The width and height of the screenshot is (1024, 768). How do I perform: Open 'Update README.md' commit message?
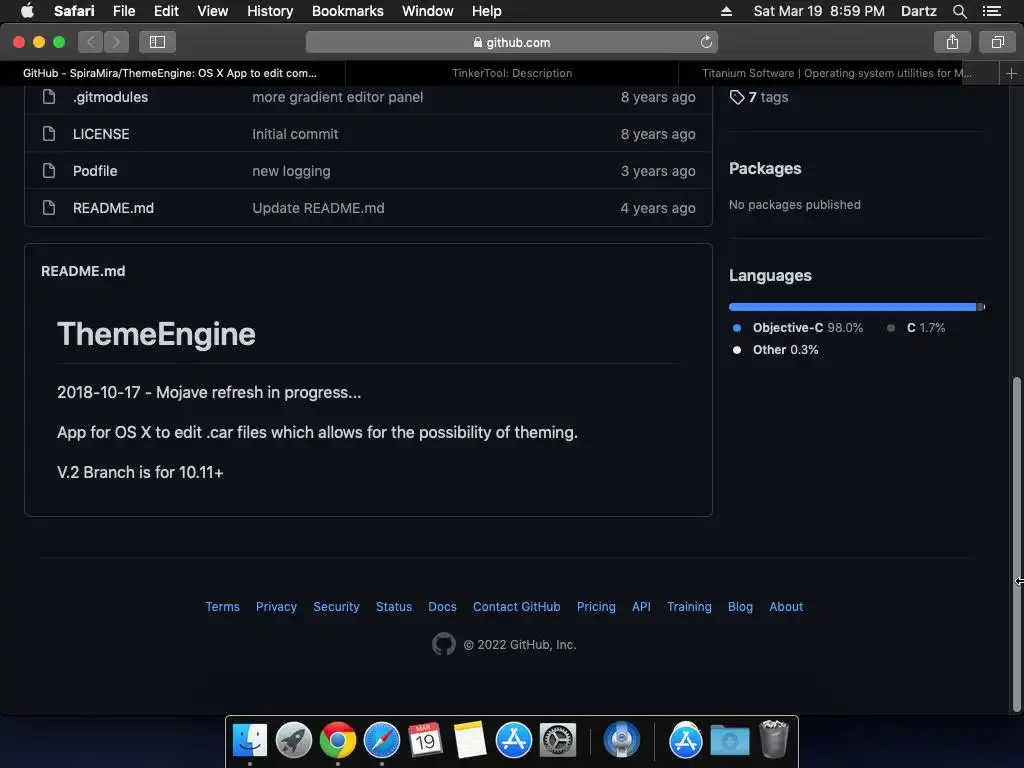[x=318, y=208]
